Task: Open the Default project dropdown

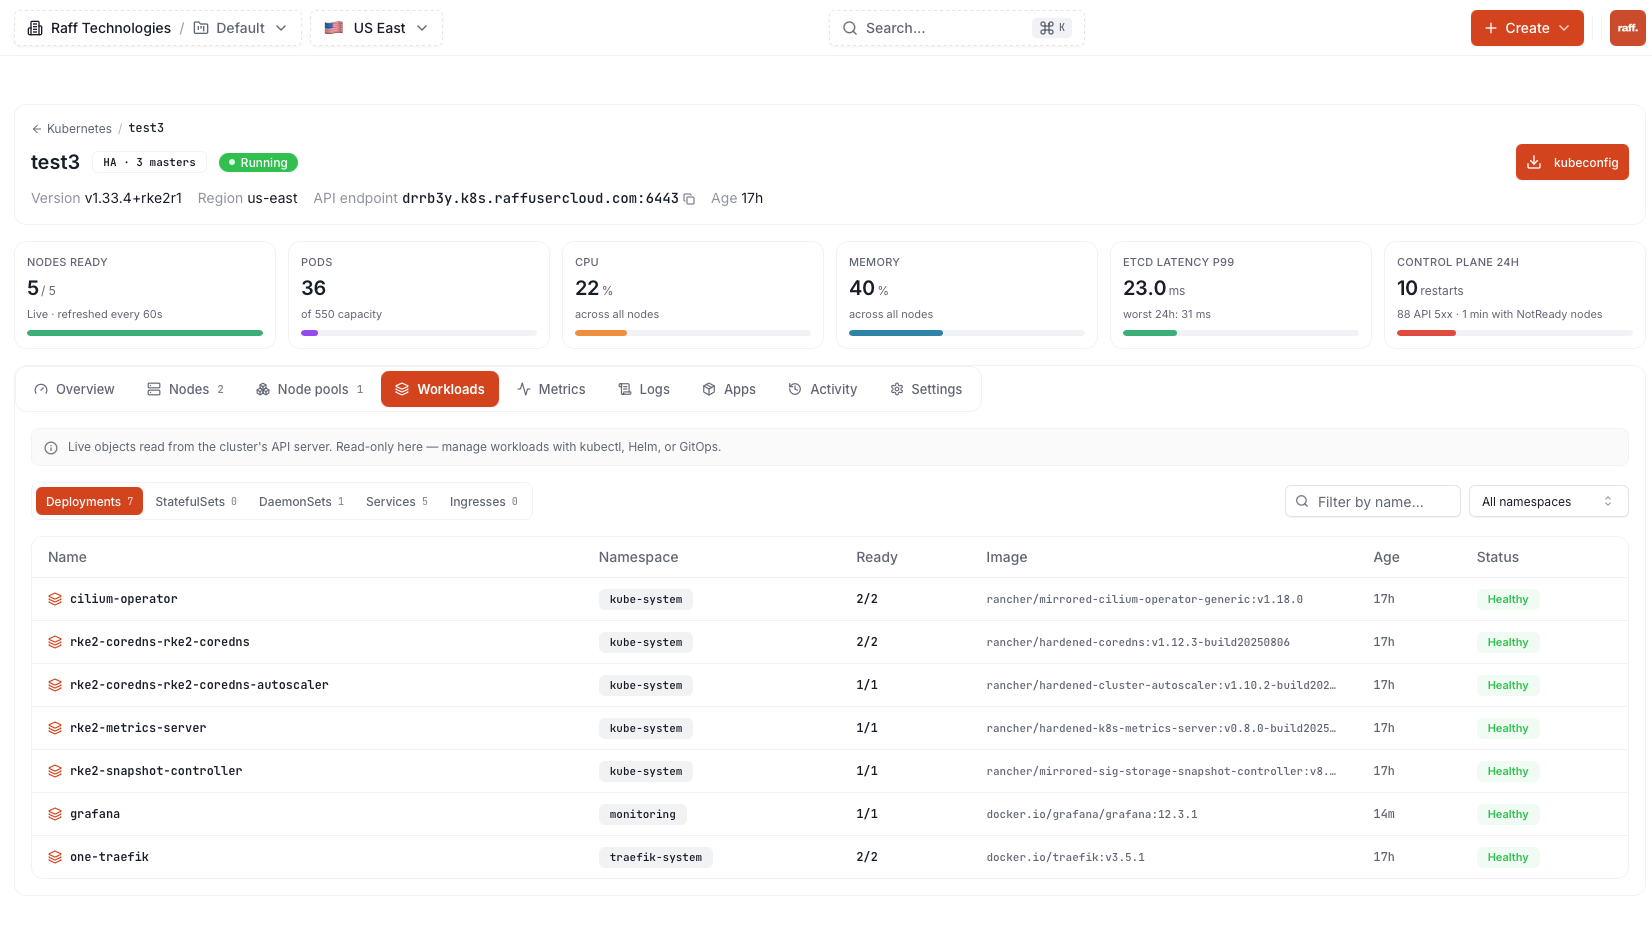Action: click(x=241, y=28)
